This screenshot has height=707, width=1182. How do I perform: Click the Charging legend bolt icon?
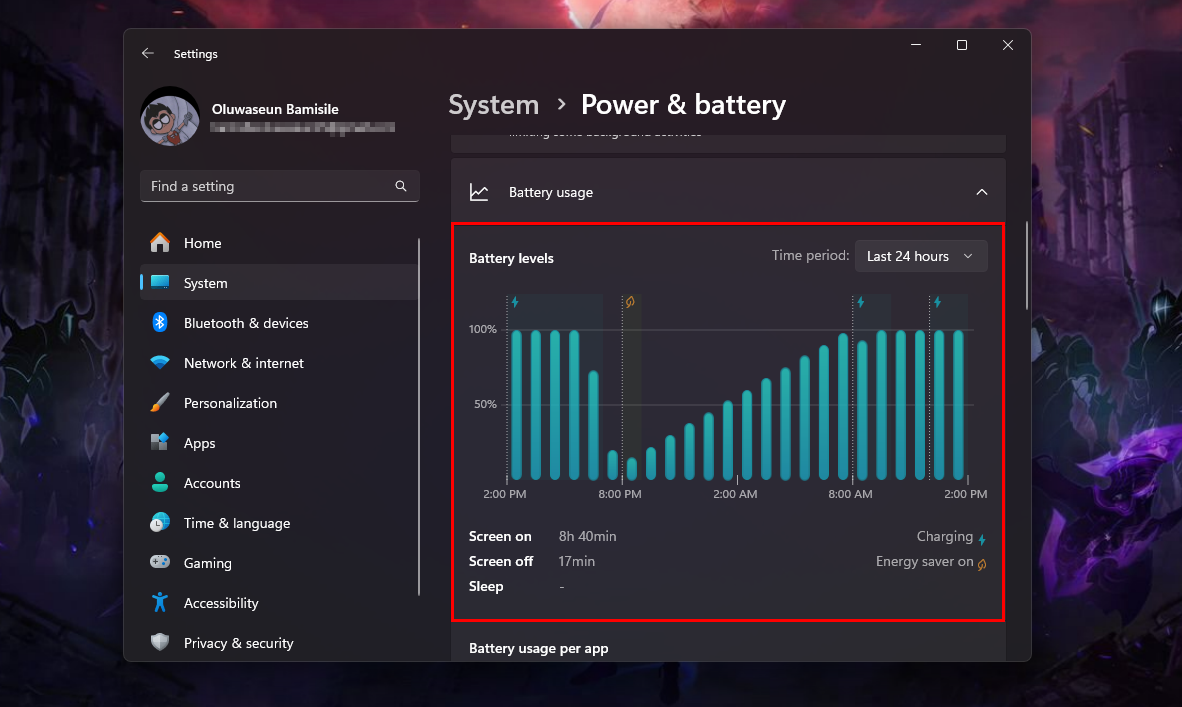coord(981,540)
